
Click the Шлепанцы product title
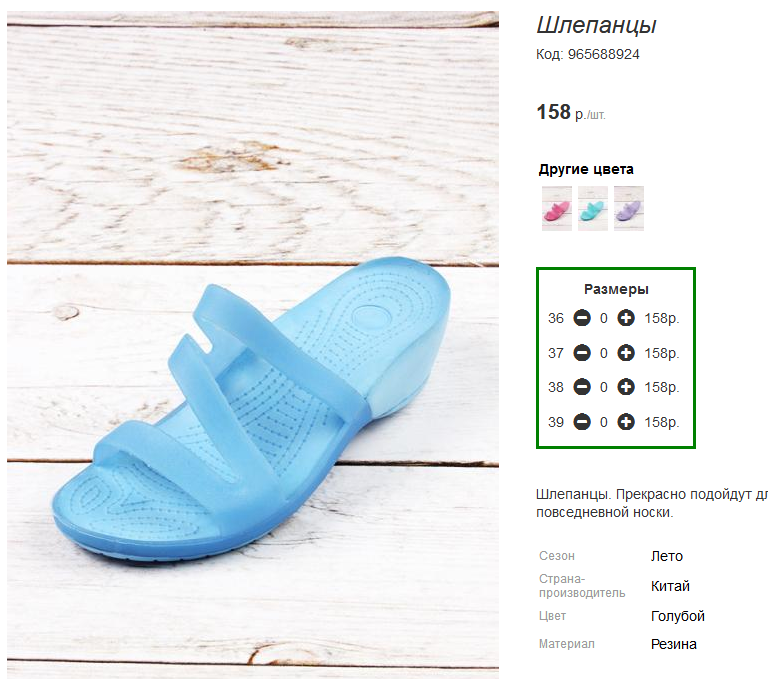click(596, 25)
